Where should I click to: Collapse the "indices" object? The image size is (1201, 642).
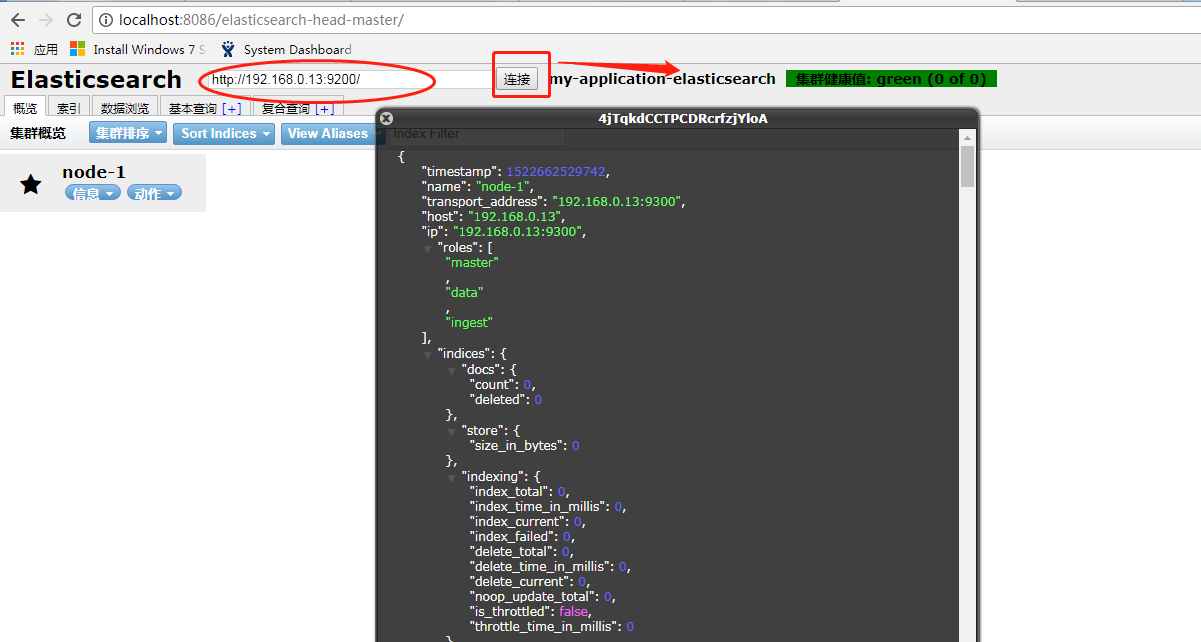click(x=428, y=354)
